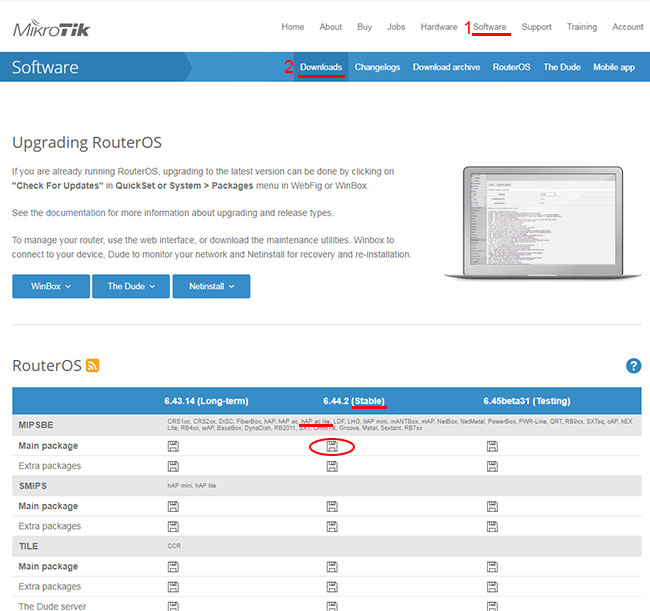This screenshot has height=611, width=650.
Task: Download MIPSBE Extra packages Long-term
Action: tap(173, 466)
